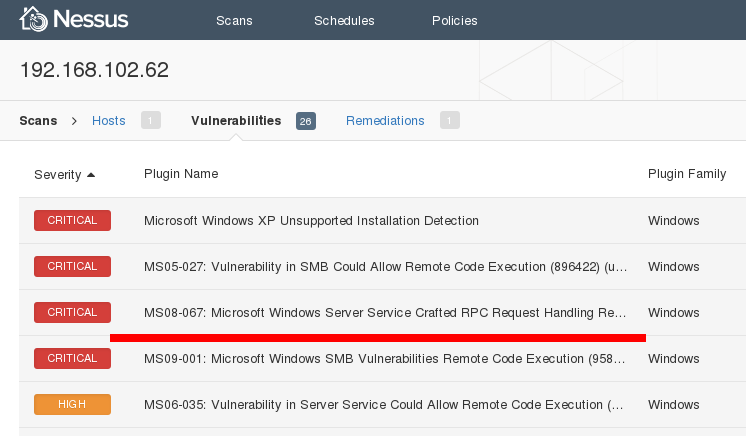Click CRITICAL badge for MS05-027
The height and width of the screenshot is (436, 746).
(x=72, y=267)
